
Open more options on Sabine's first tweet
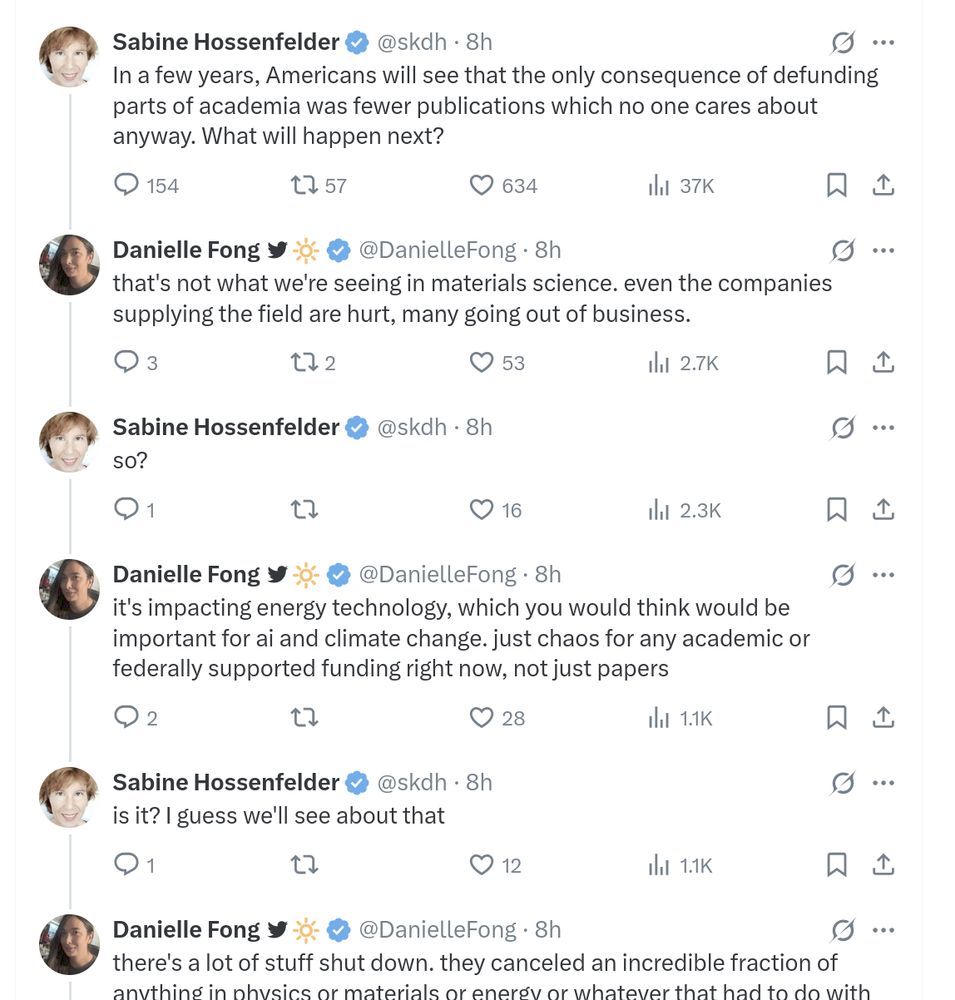(x=883, y=42)
